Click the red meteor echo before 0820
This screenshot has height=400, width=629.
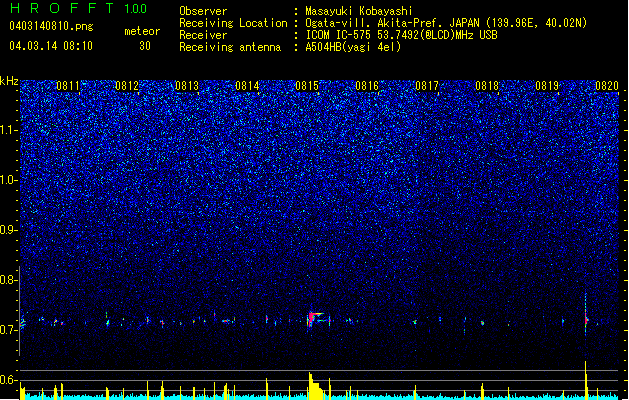586,320
